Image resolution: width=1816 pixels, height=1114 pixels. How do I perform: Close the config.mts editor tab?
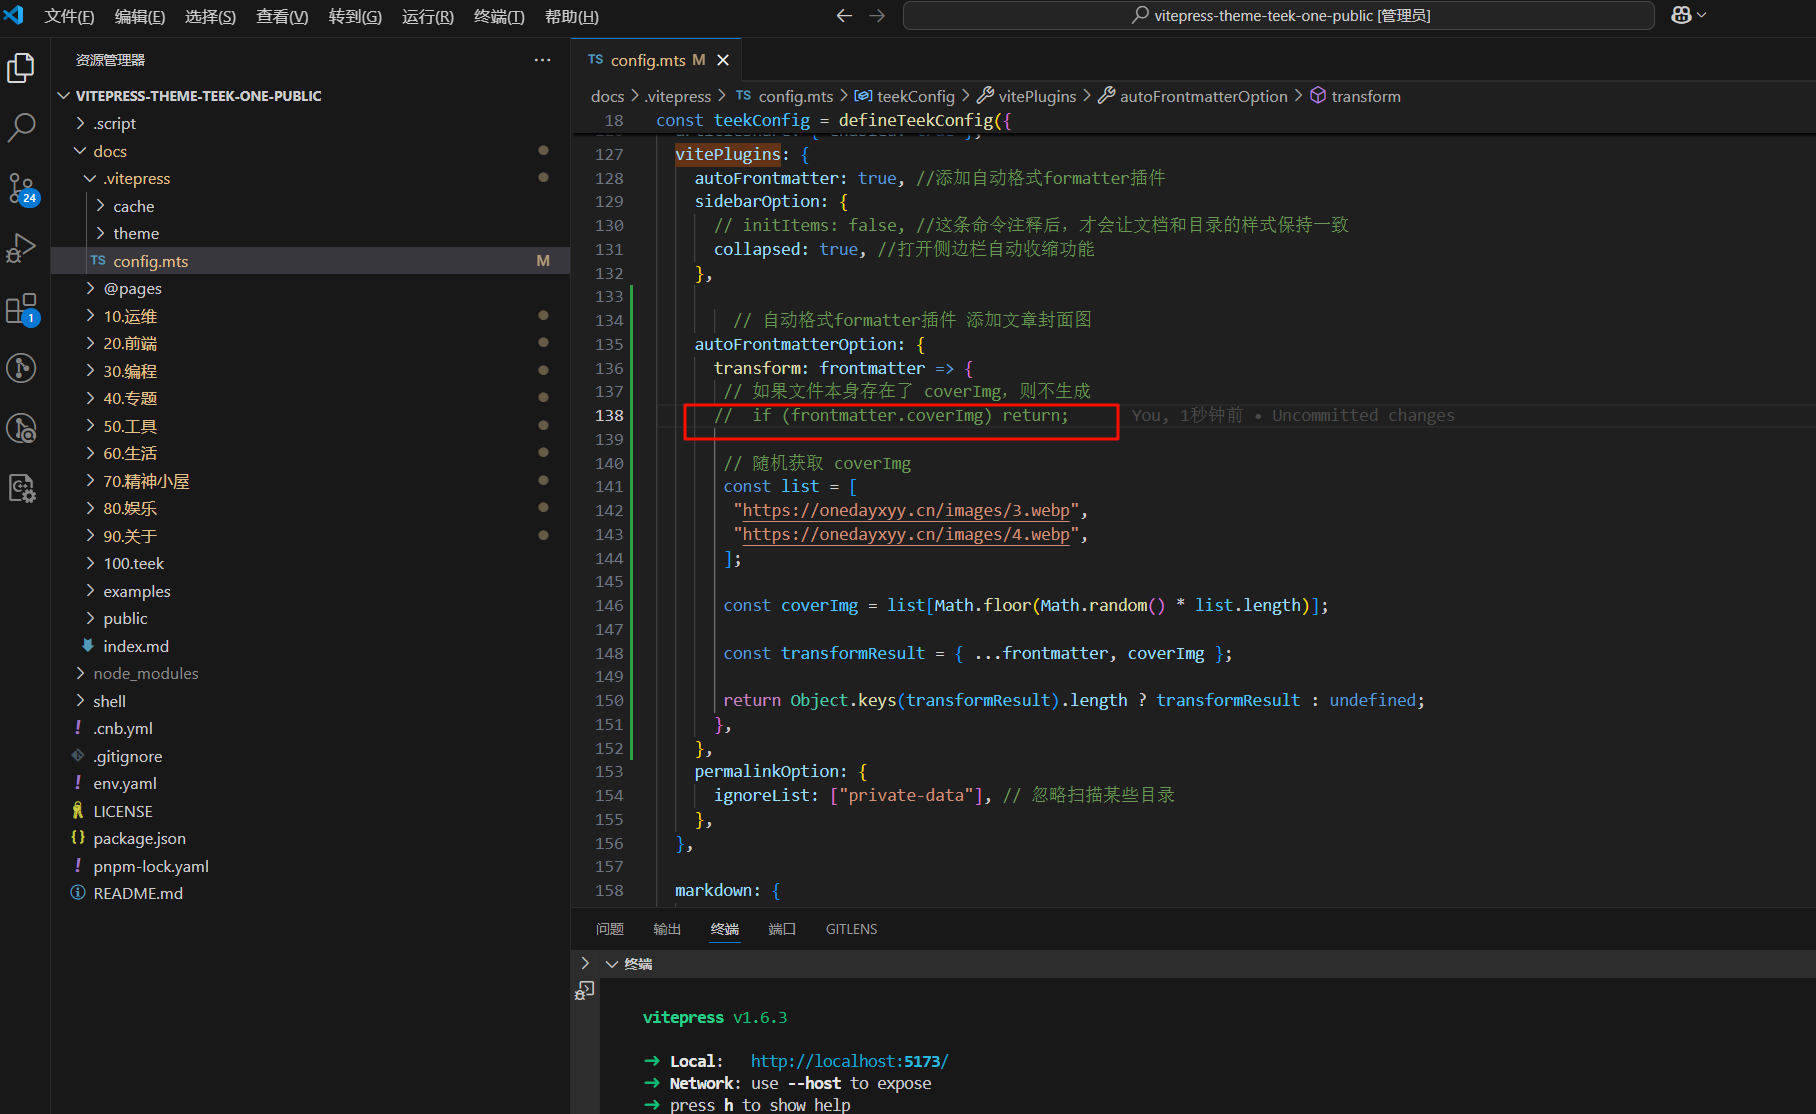coord(723,60)
